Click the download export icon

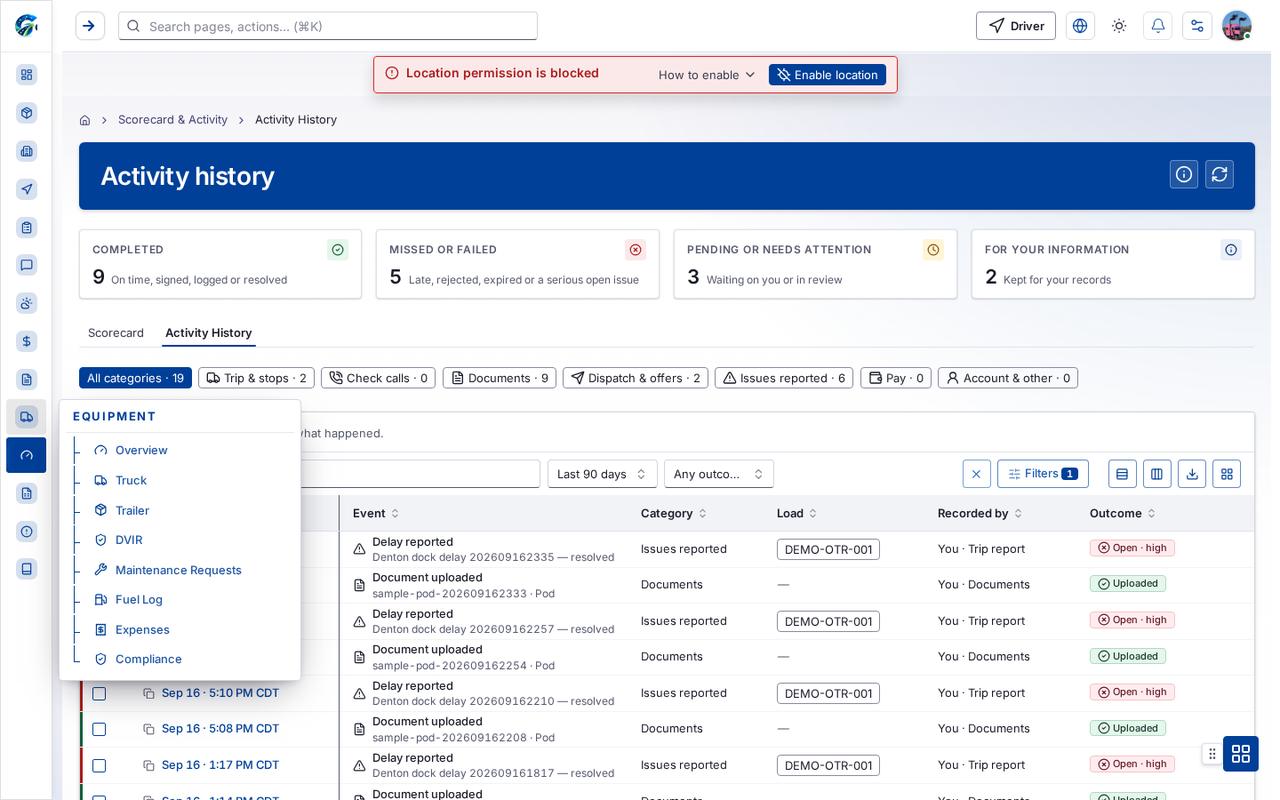click(1192, 474)
